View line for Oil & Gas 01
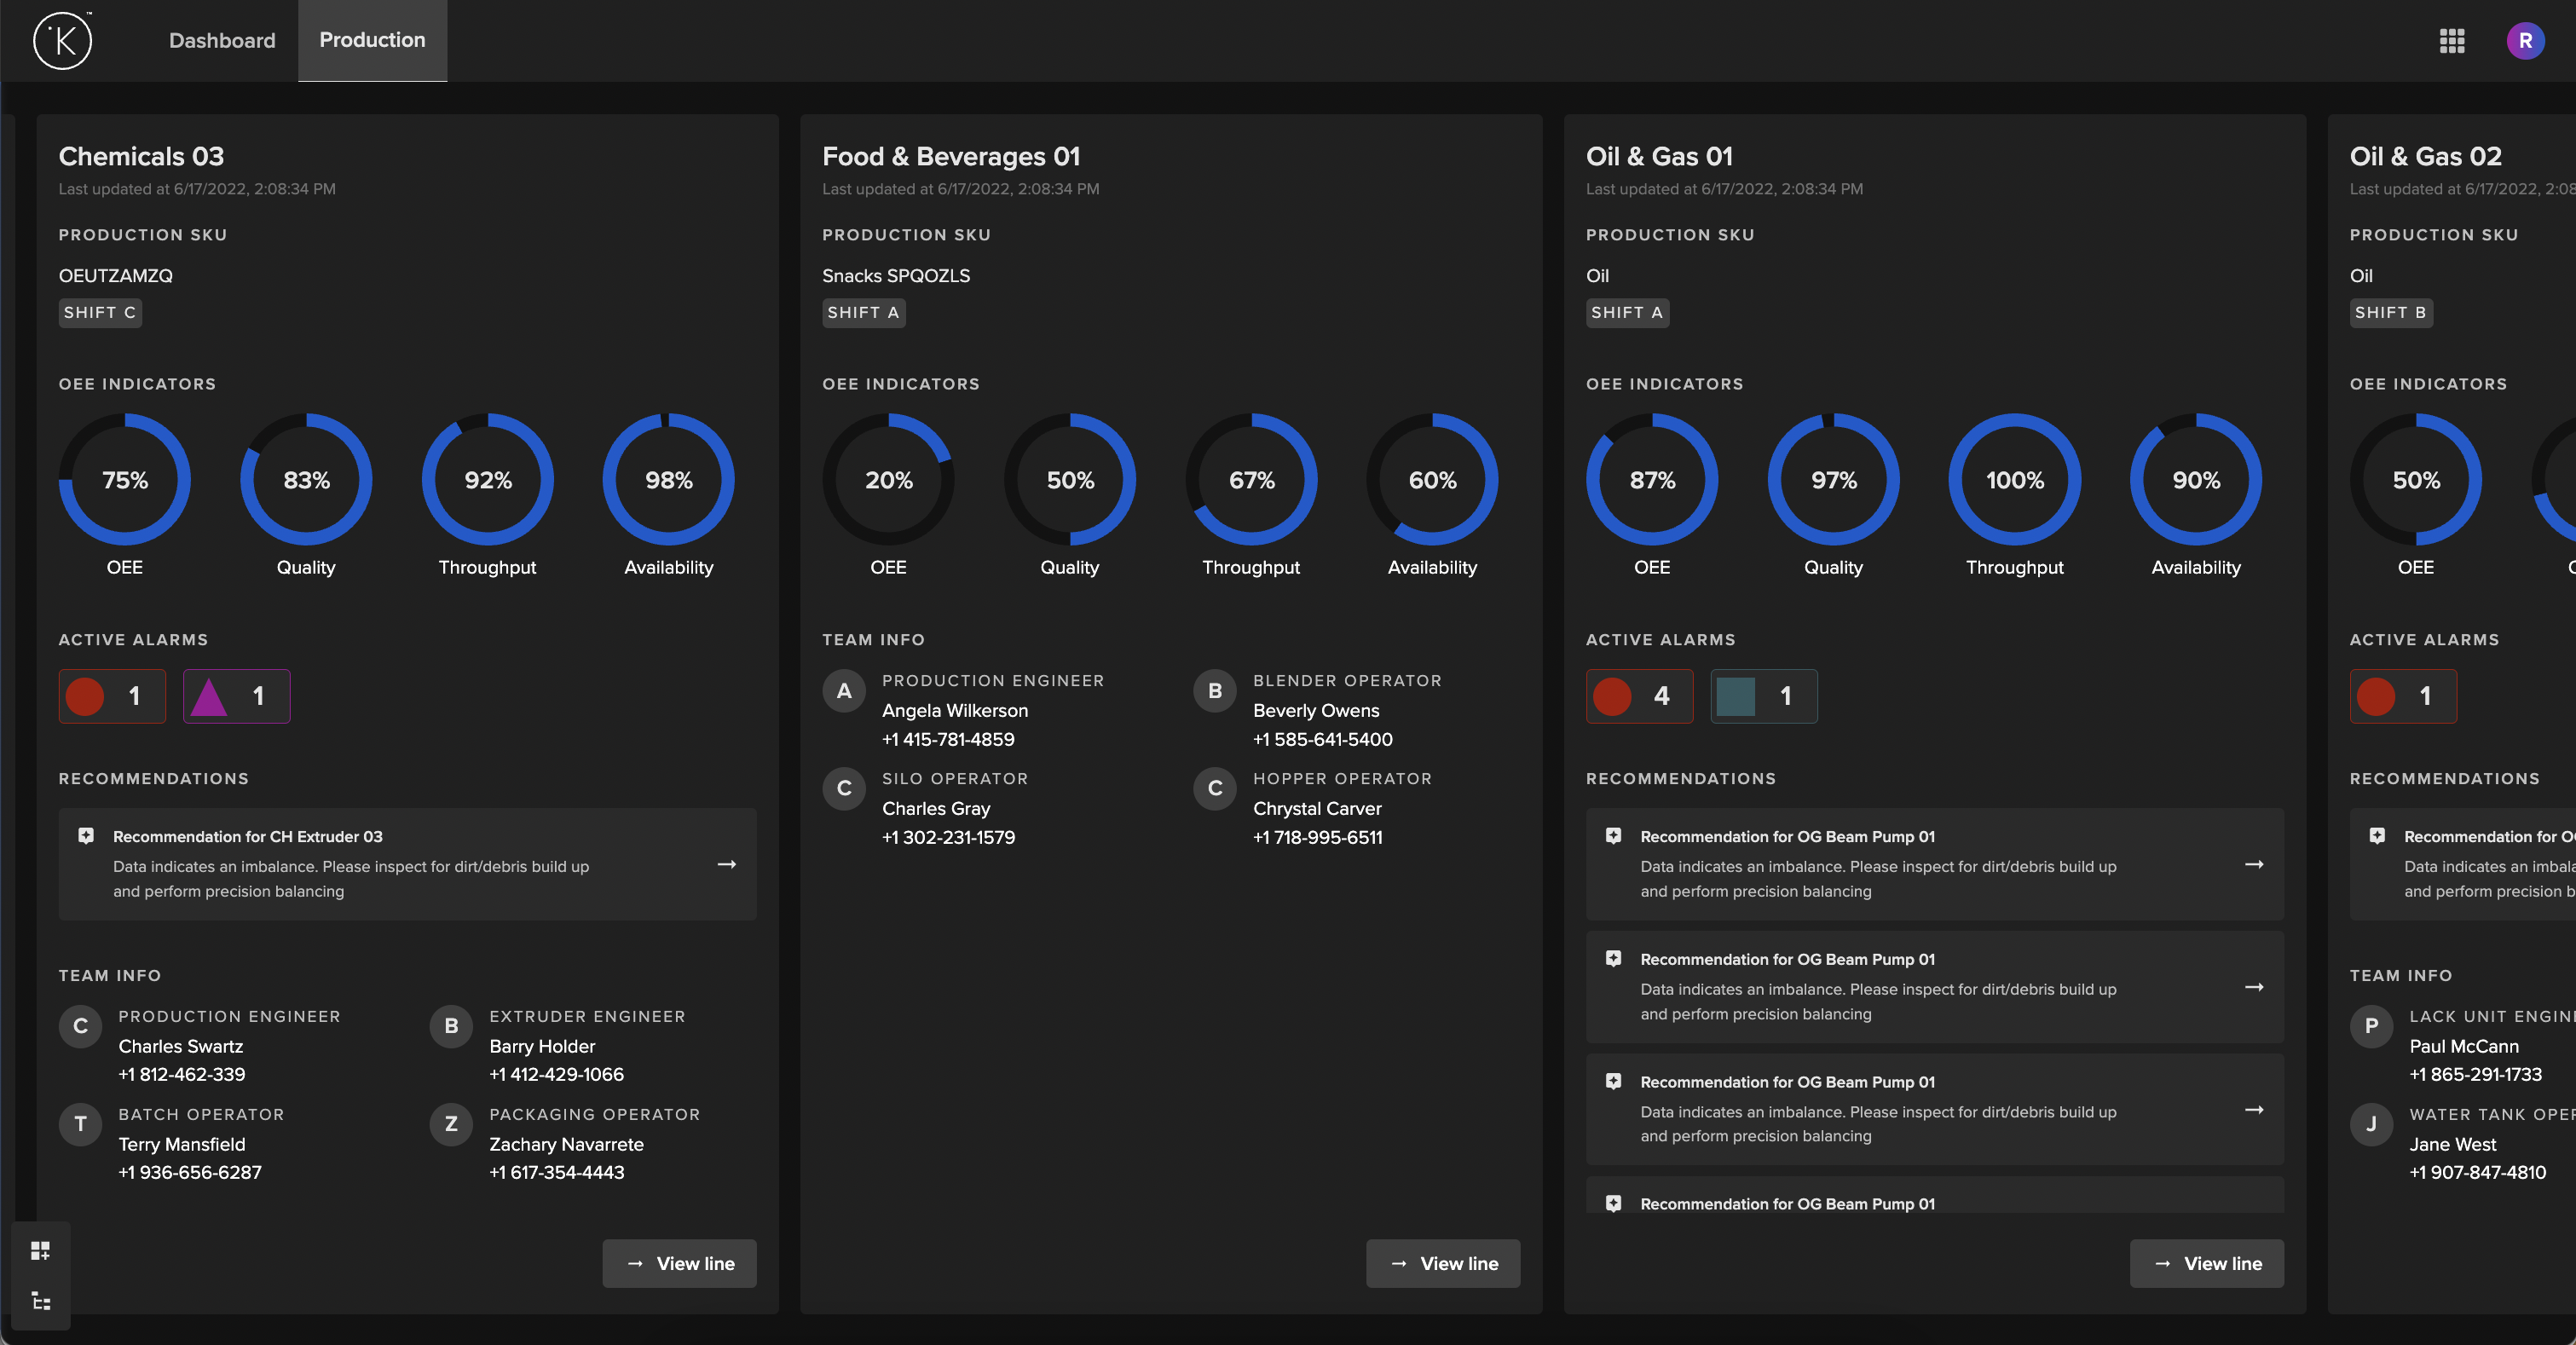The width and height of the screenshot is (2576, 1345). (x=2206, y=1263)
